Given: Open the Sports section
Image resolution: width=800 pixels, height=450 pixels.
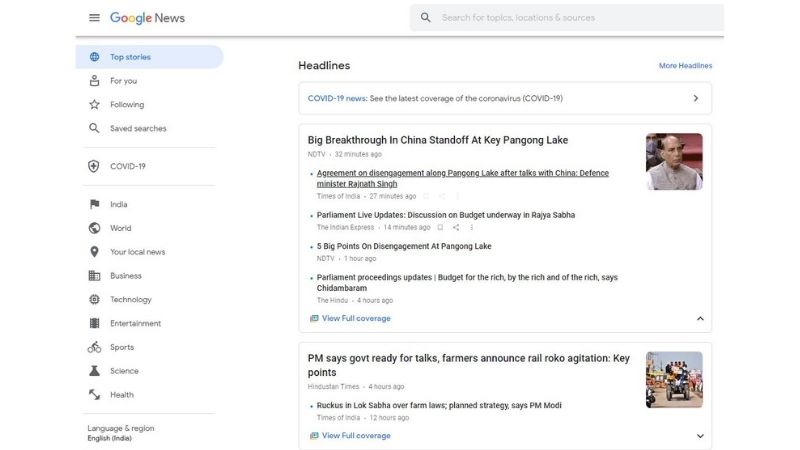Looking at the screenshot, I should (122, 347).
